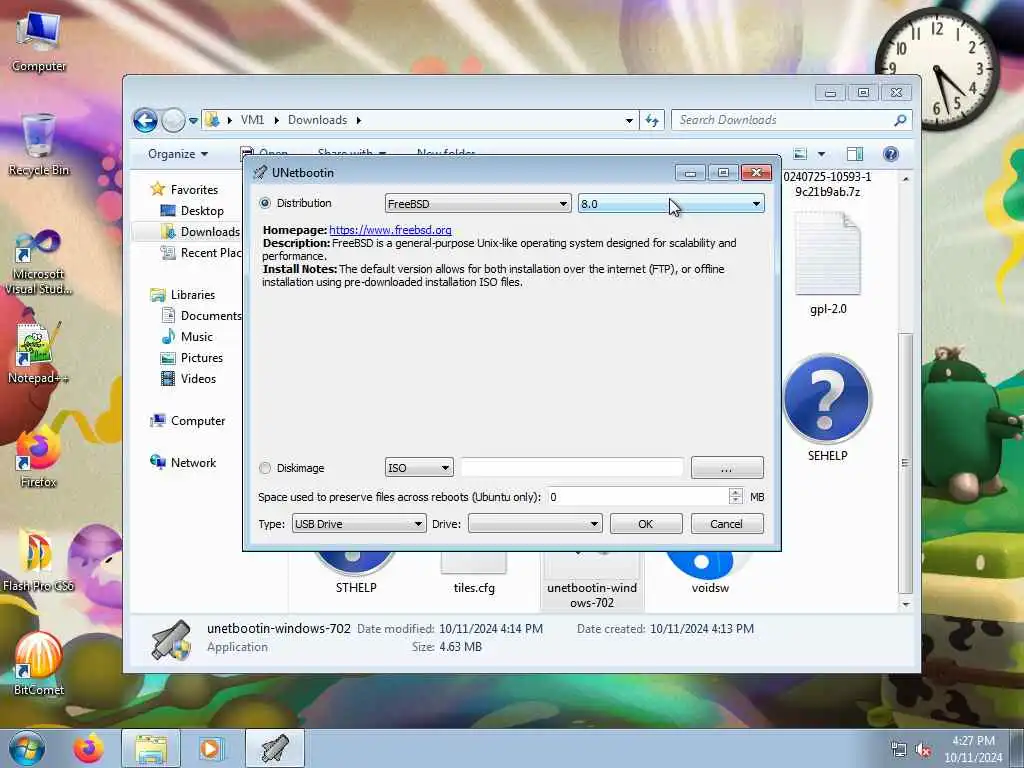Select the voidsw file
1024x768 pixels.
coord(710,573)
